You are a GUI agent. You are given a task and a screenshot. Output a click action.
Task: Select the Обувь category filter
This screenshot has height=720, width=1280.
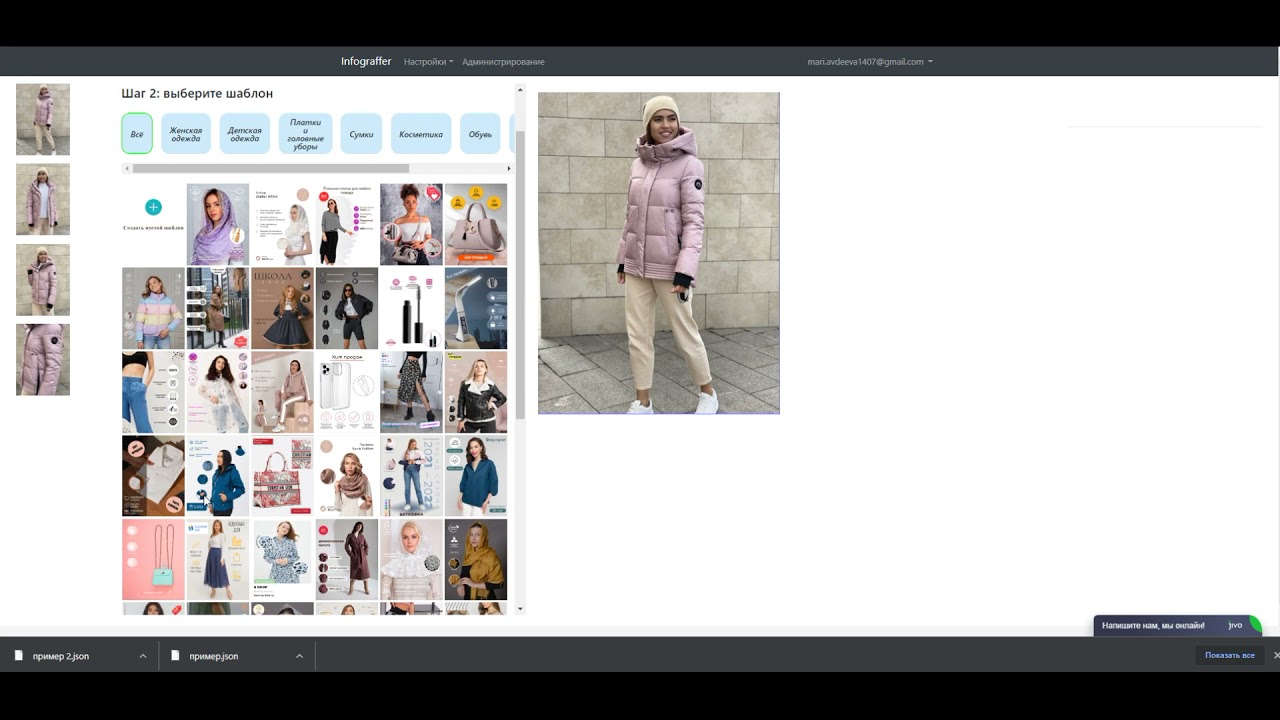[x=480, y=133]
